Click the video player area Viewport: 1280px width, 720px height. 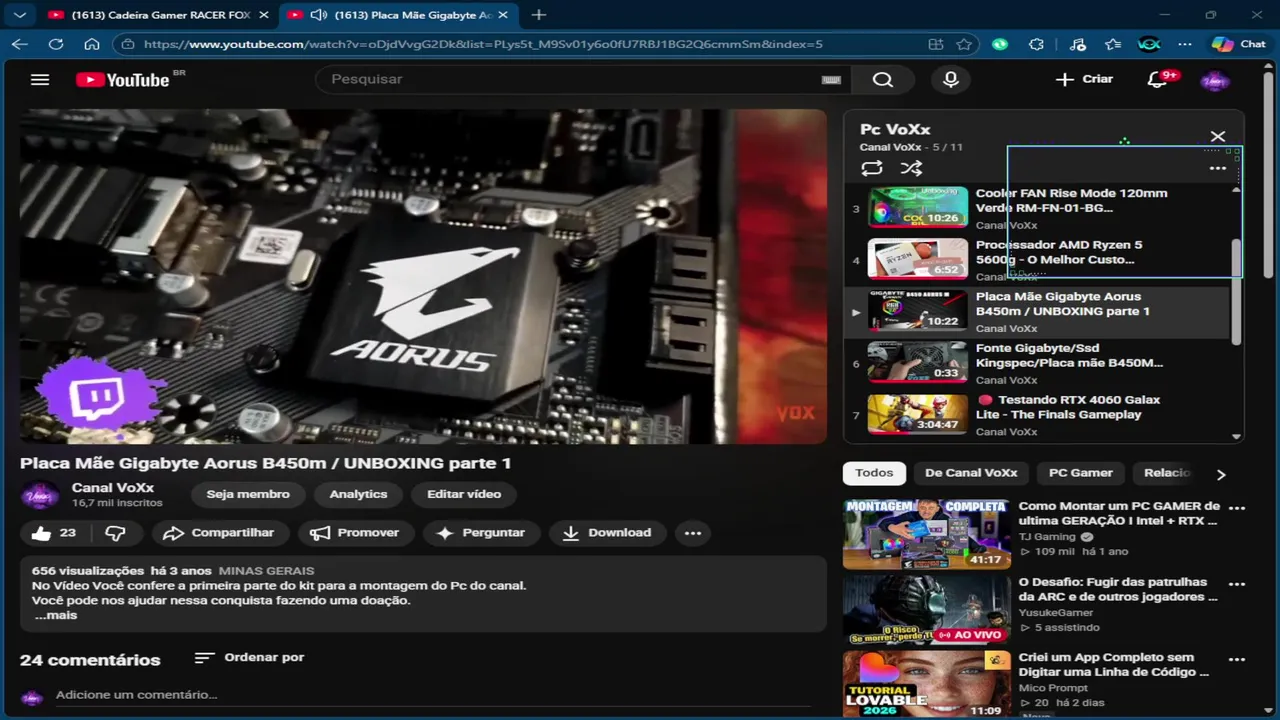tap(423, 276)
